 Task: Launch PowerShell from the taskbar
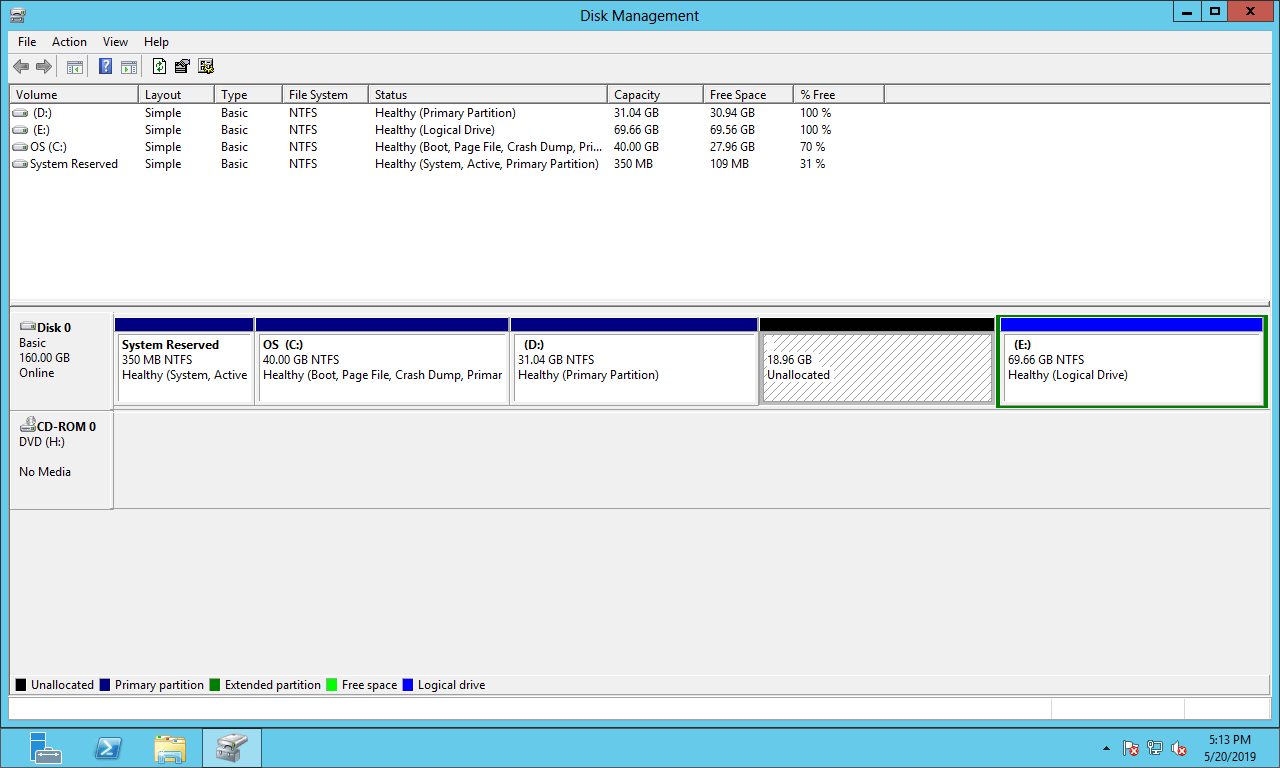[108, 748]
